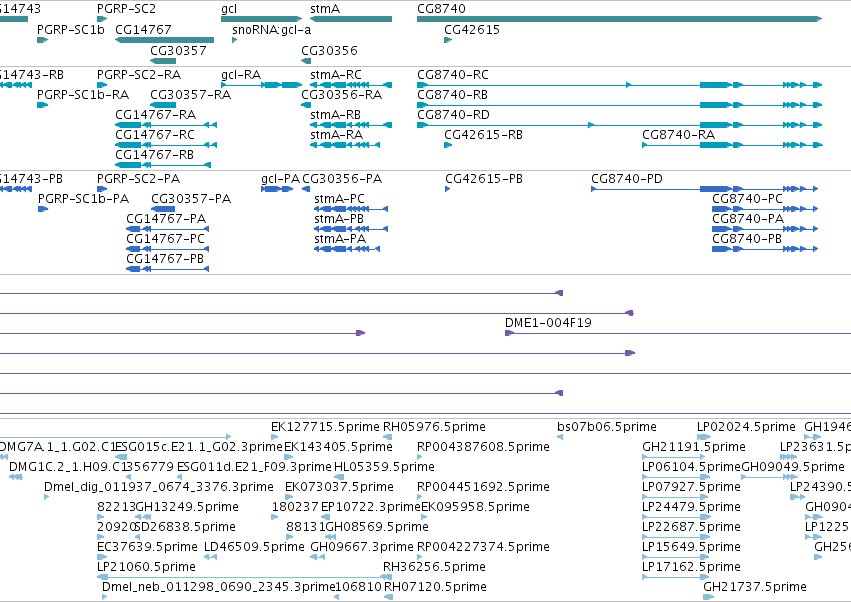This screenshot has height=602, width=851.
Task: Select the GH13249.5prime label
Action: point(187,507)
